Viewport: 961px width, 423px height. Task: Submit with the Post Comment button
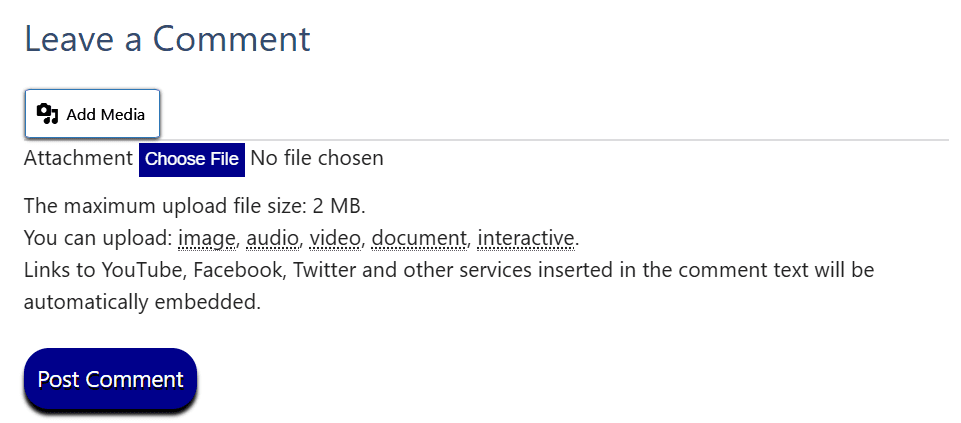coord(110,380)
